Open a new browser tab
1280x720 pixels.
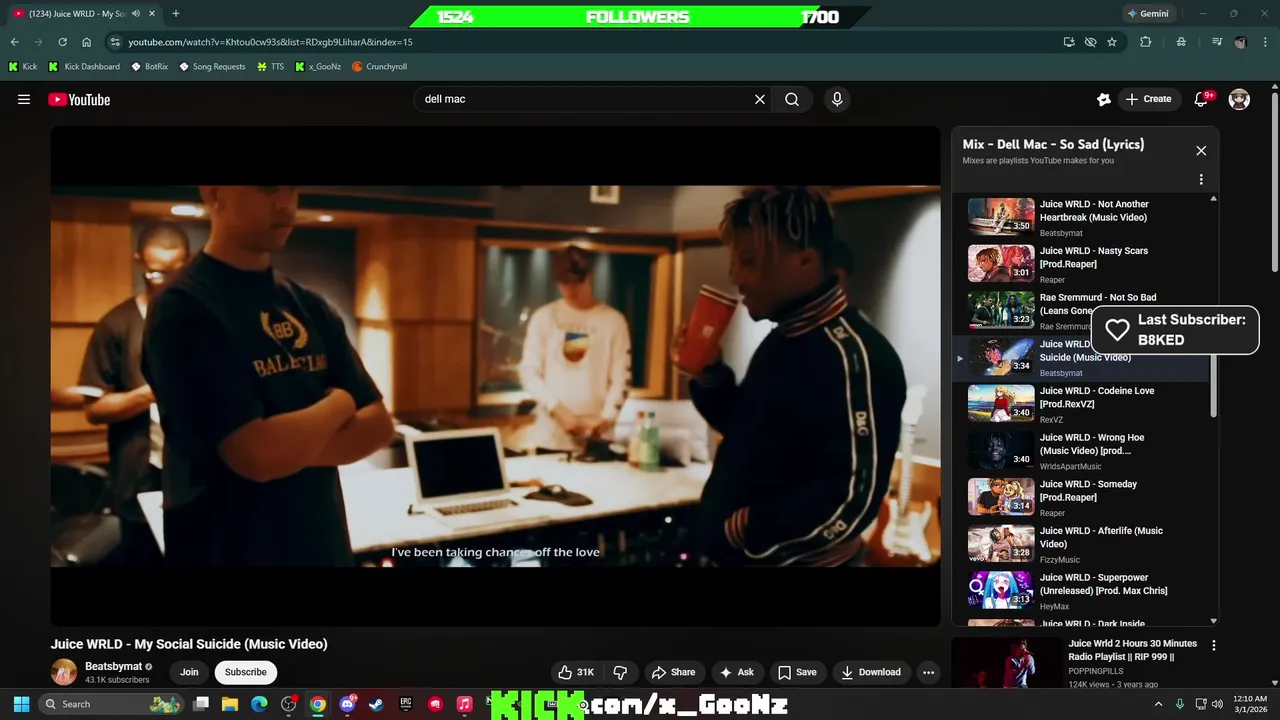[176, 14]
